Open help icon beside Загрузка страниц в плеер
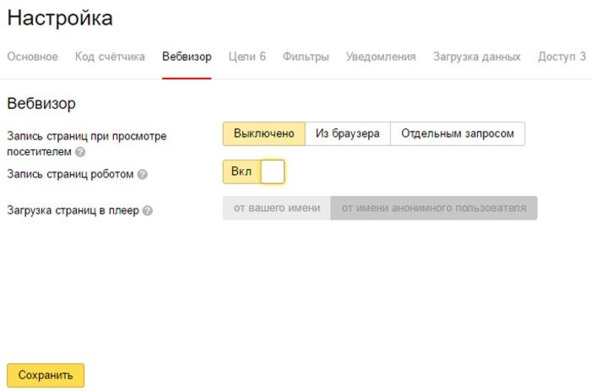591x391 pixels. (x=148, y=210)
